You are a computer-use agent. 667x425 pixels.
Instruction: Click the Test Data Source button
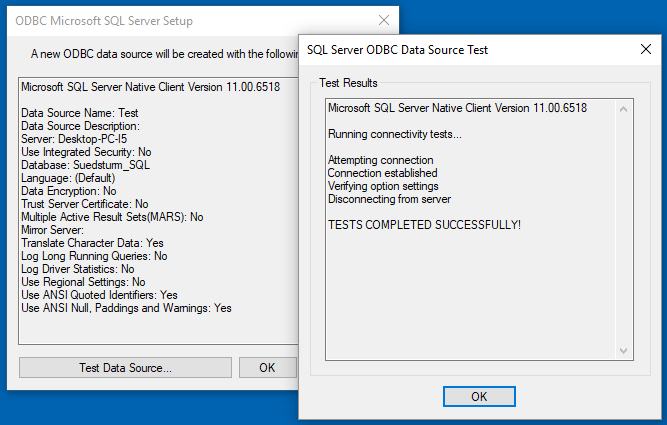(x=125, y=368)
